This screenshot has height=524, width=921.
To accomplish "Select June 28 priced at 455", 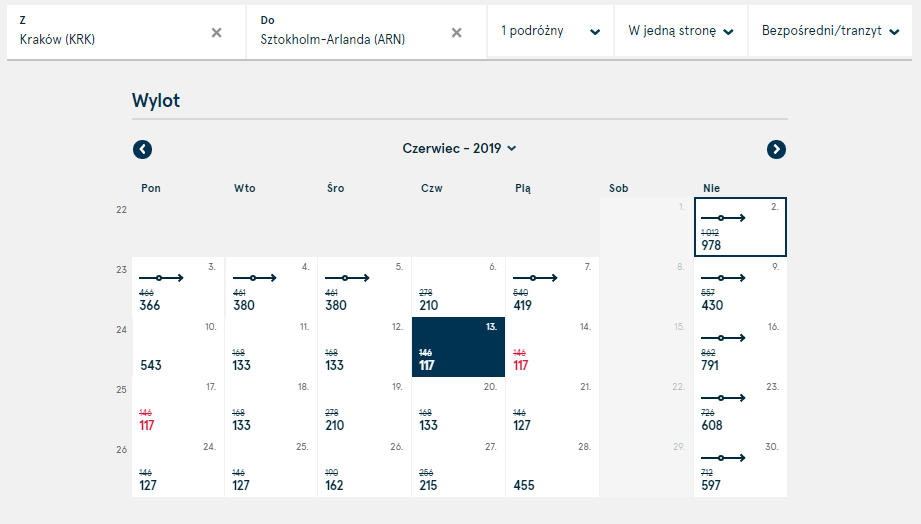I will pyautogui.click(x=552, y=467).
